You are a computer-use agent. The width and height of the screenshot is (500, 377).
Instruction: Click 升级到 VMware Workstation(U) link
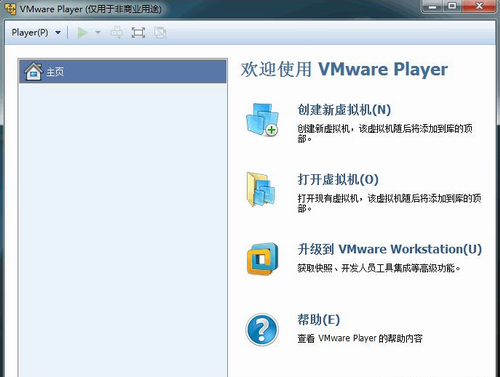pos(390,249)
